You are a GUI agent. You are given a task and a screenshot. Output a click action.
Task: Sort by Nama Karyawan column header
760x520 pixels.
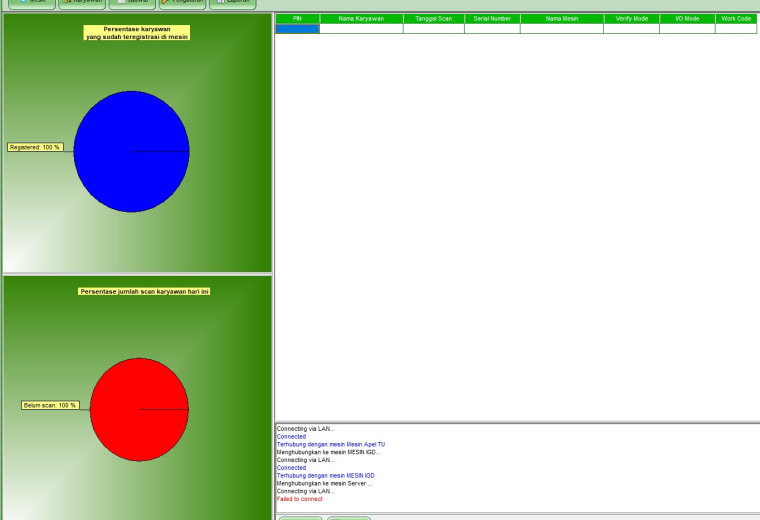pos(361,19)
